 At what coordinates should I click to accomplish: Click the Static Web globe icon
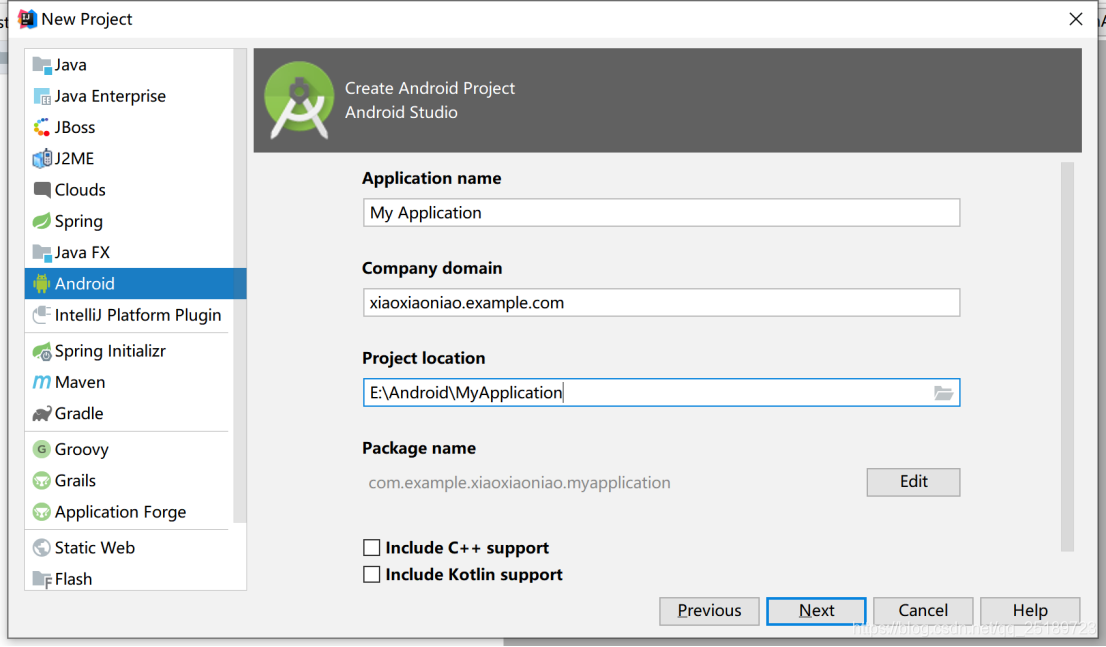point(42,548)
